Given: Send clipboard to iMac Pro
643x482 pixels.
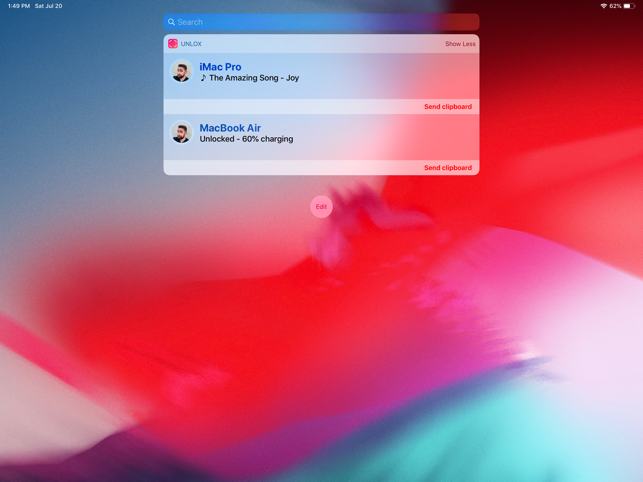Looking at the screenshot, I should 448,107.
